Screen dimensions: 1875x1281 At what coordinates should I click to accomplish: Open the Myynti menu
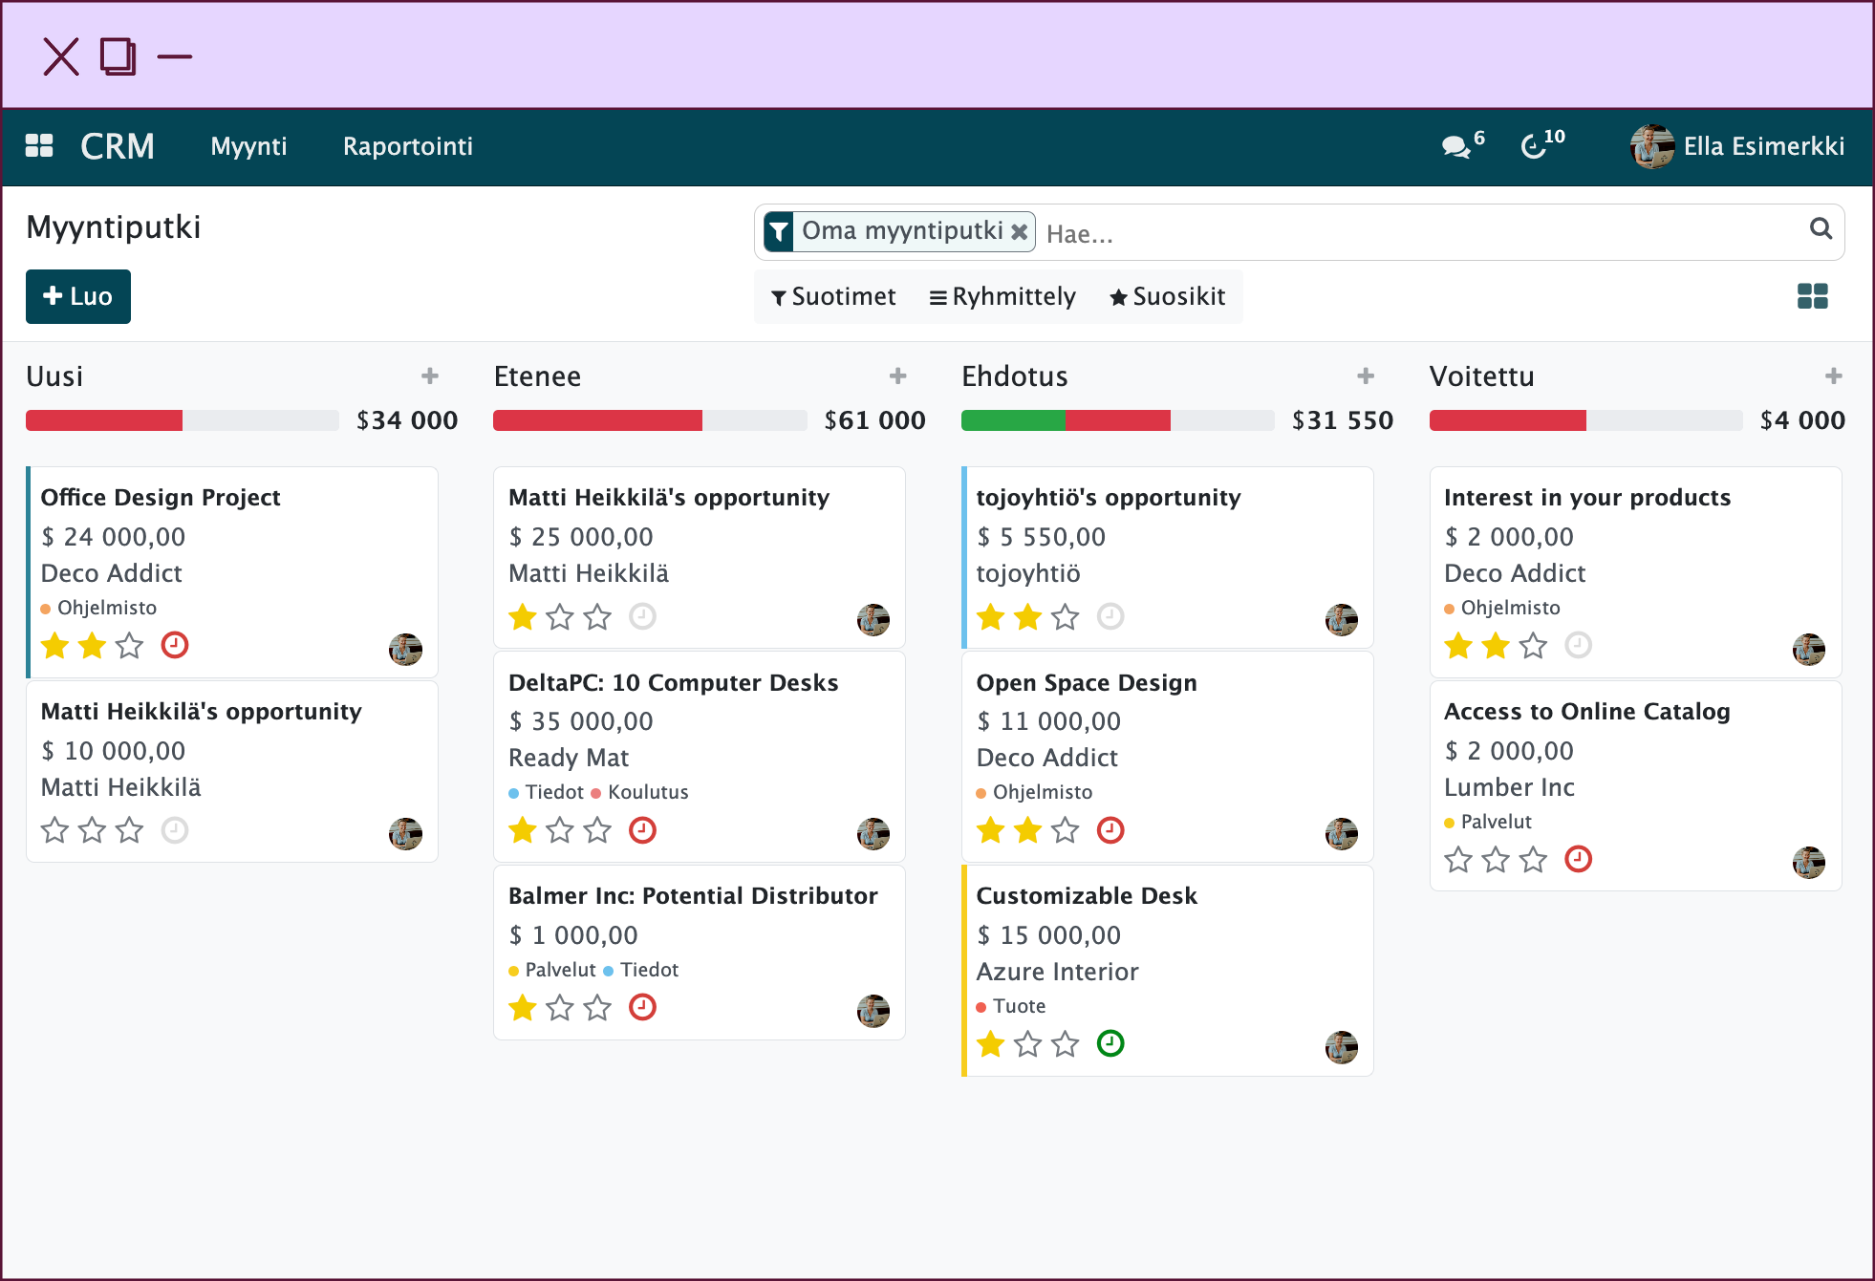[x=248, y=147]
